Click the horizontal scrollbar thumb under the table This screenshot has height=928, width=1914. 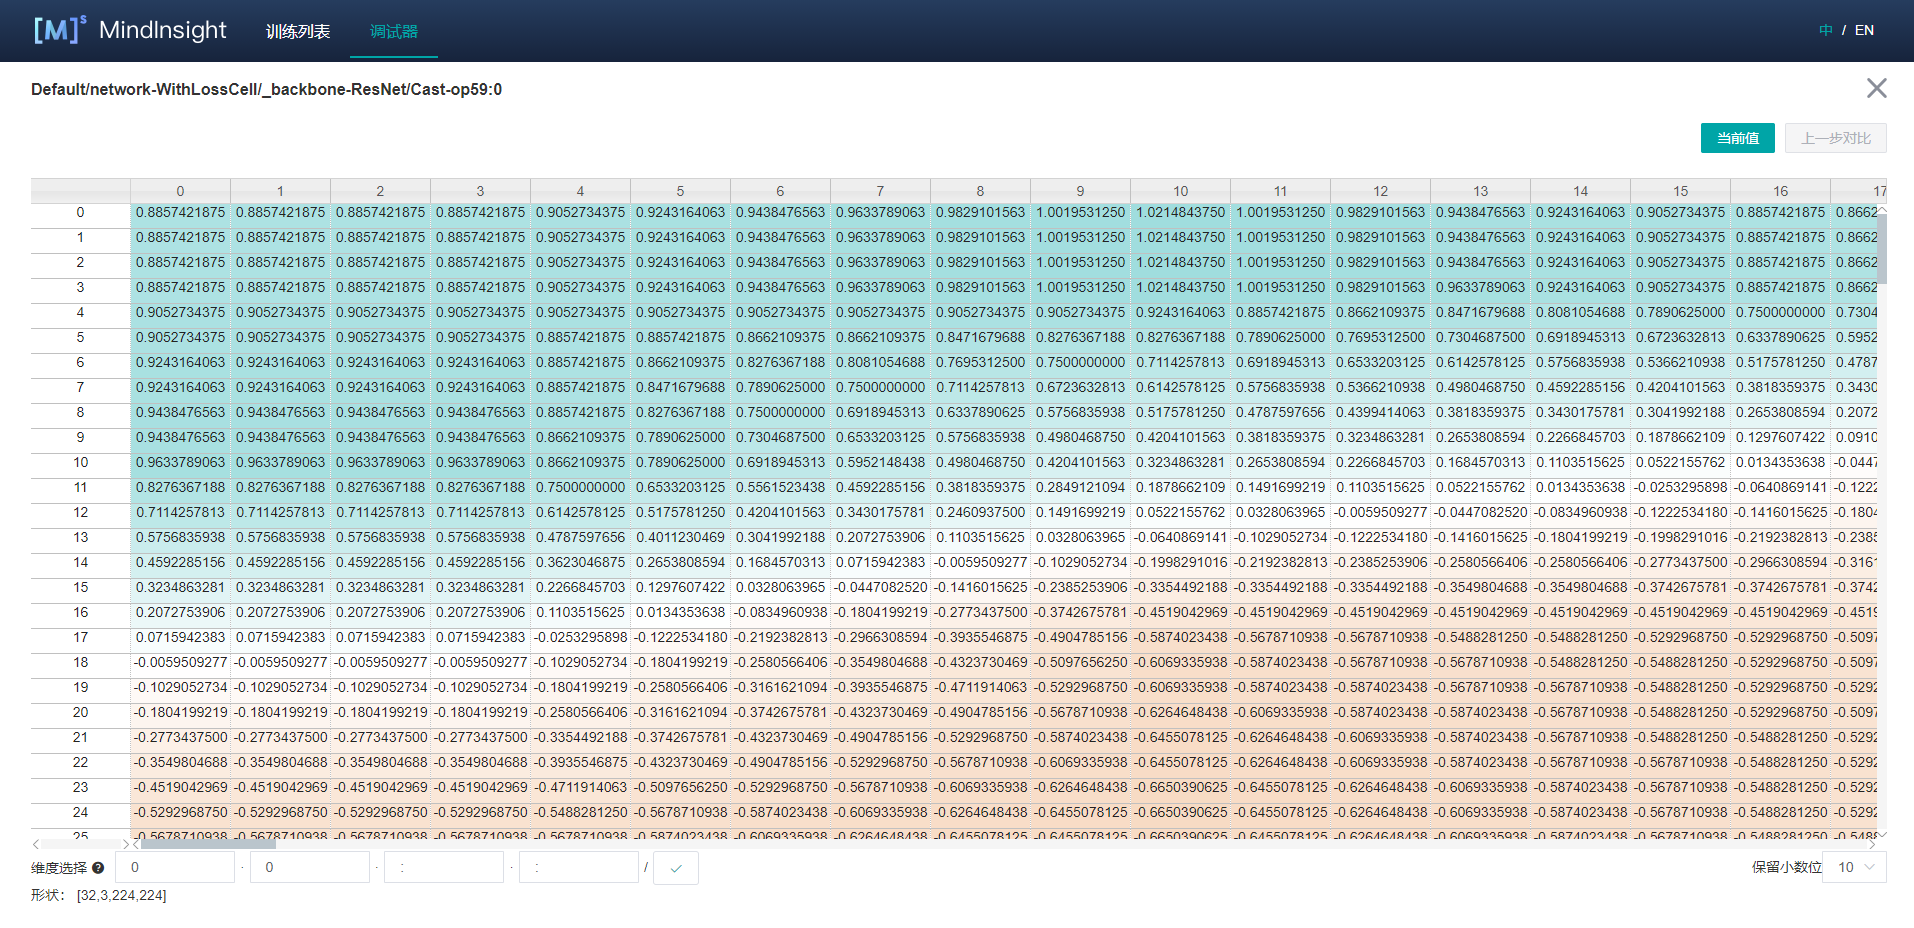tap(205, 844)
